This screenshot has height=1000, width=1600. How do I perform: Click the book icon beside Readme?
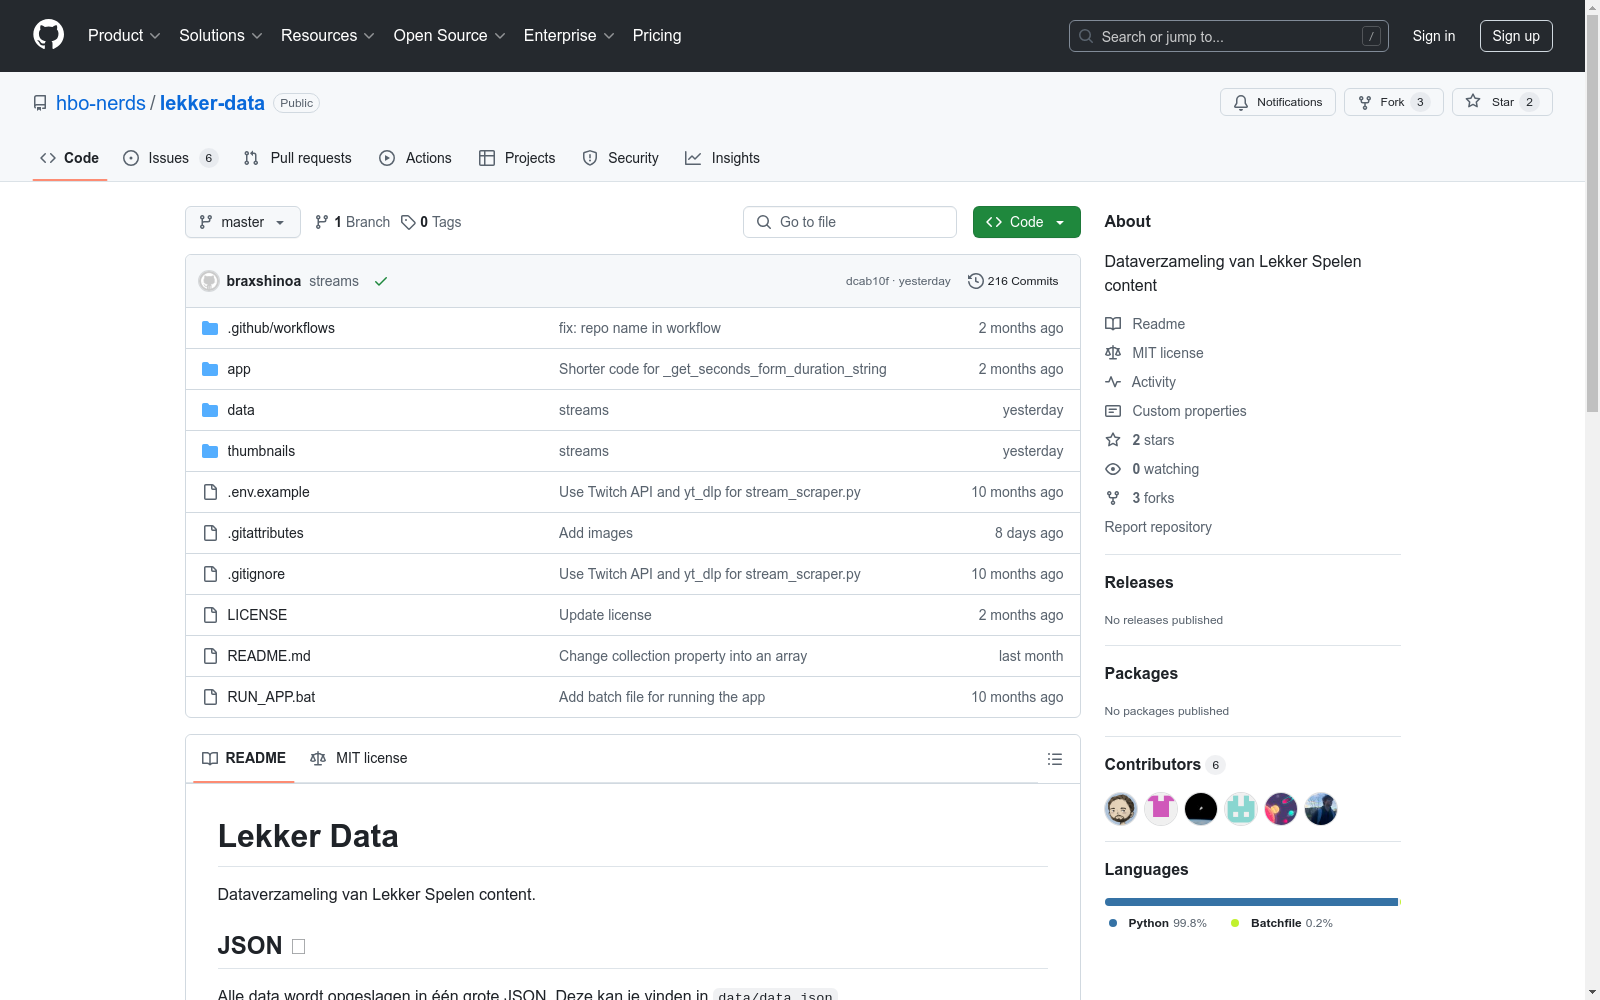click(x=1113, y=324)
